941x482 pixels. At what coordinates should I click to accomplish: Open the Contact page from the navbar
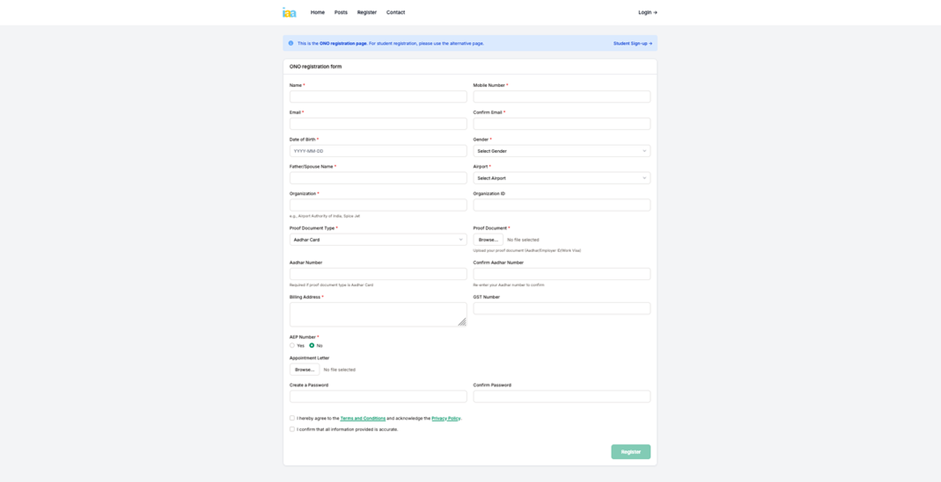396,12
